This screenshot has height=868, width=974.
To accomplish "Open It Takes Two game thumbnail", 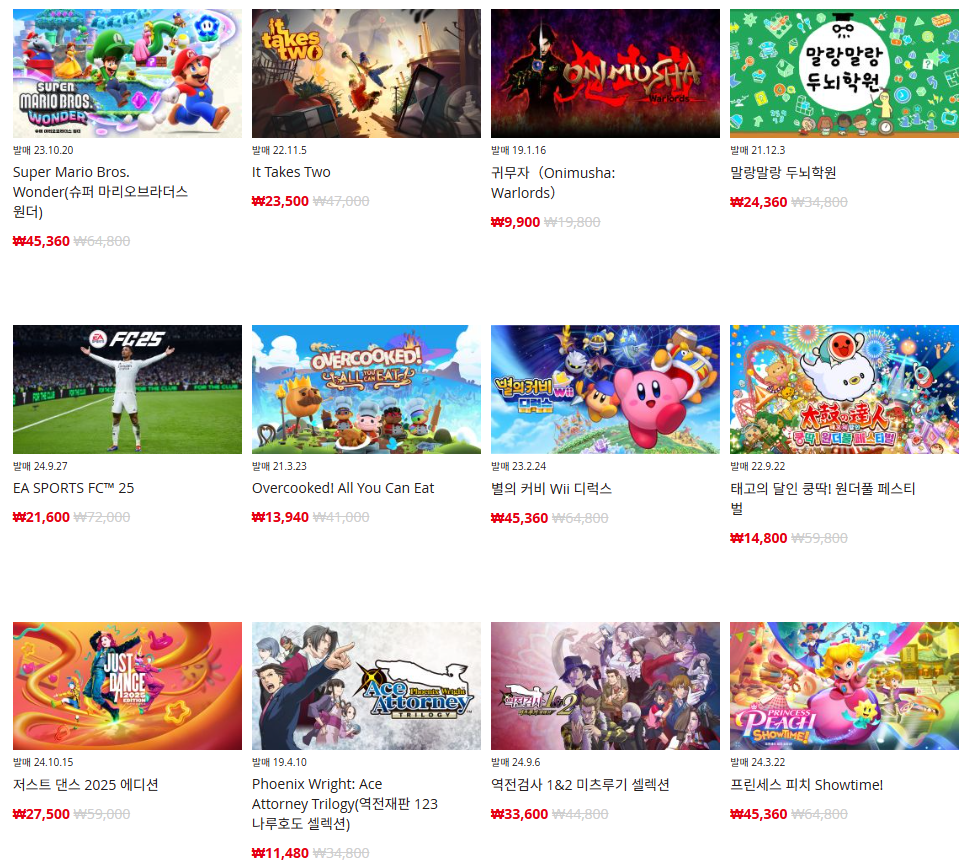I will [366, 73].
